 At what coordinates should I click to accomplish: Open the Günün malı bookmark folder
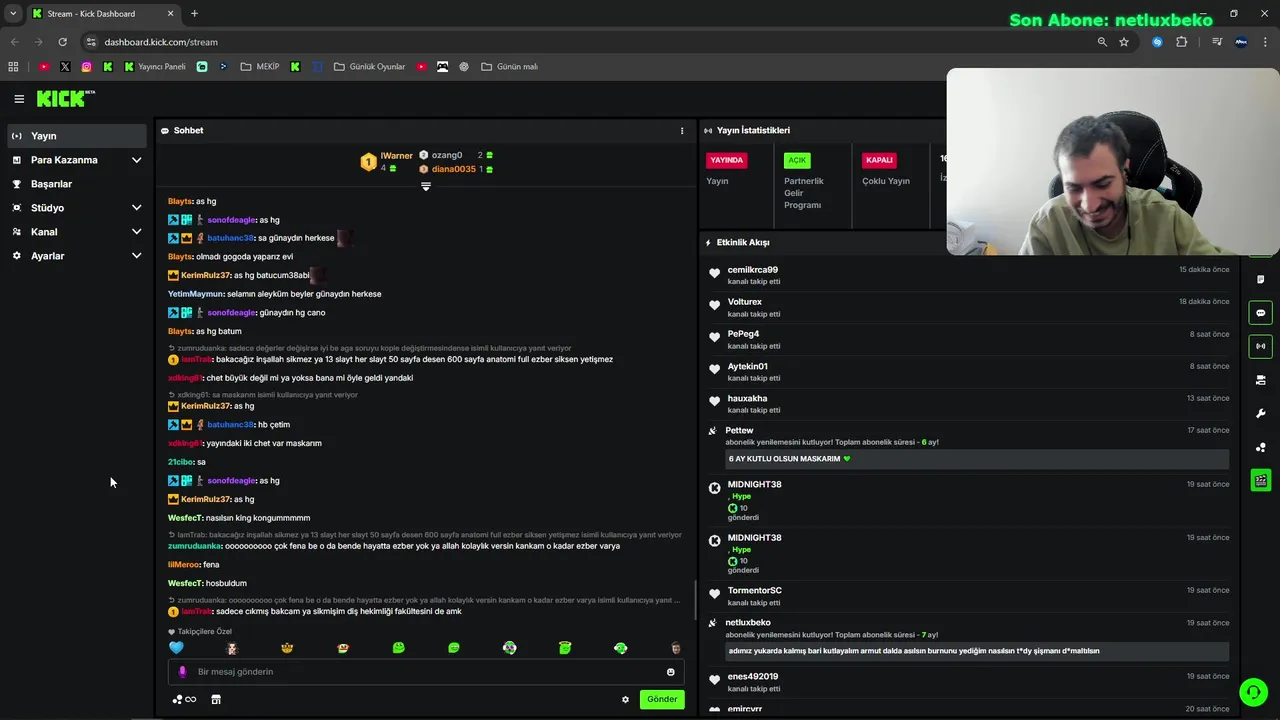coord(510,67)
